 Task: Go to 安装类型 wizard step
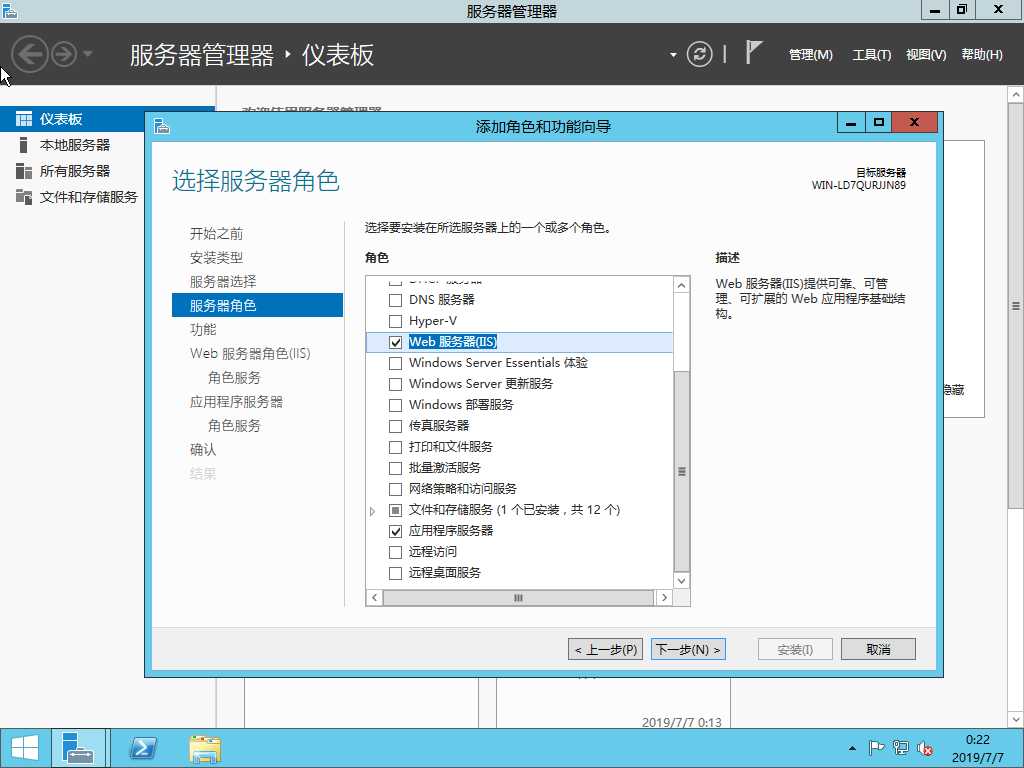tap(216, 258)
